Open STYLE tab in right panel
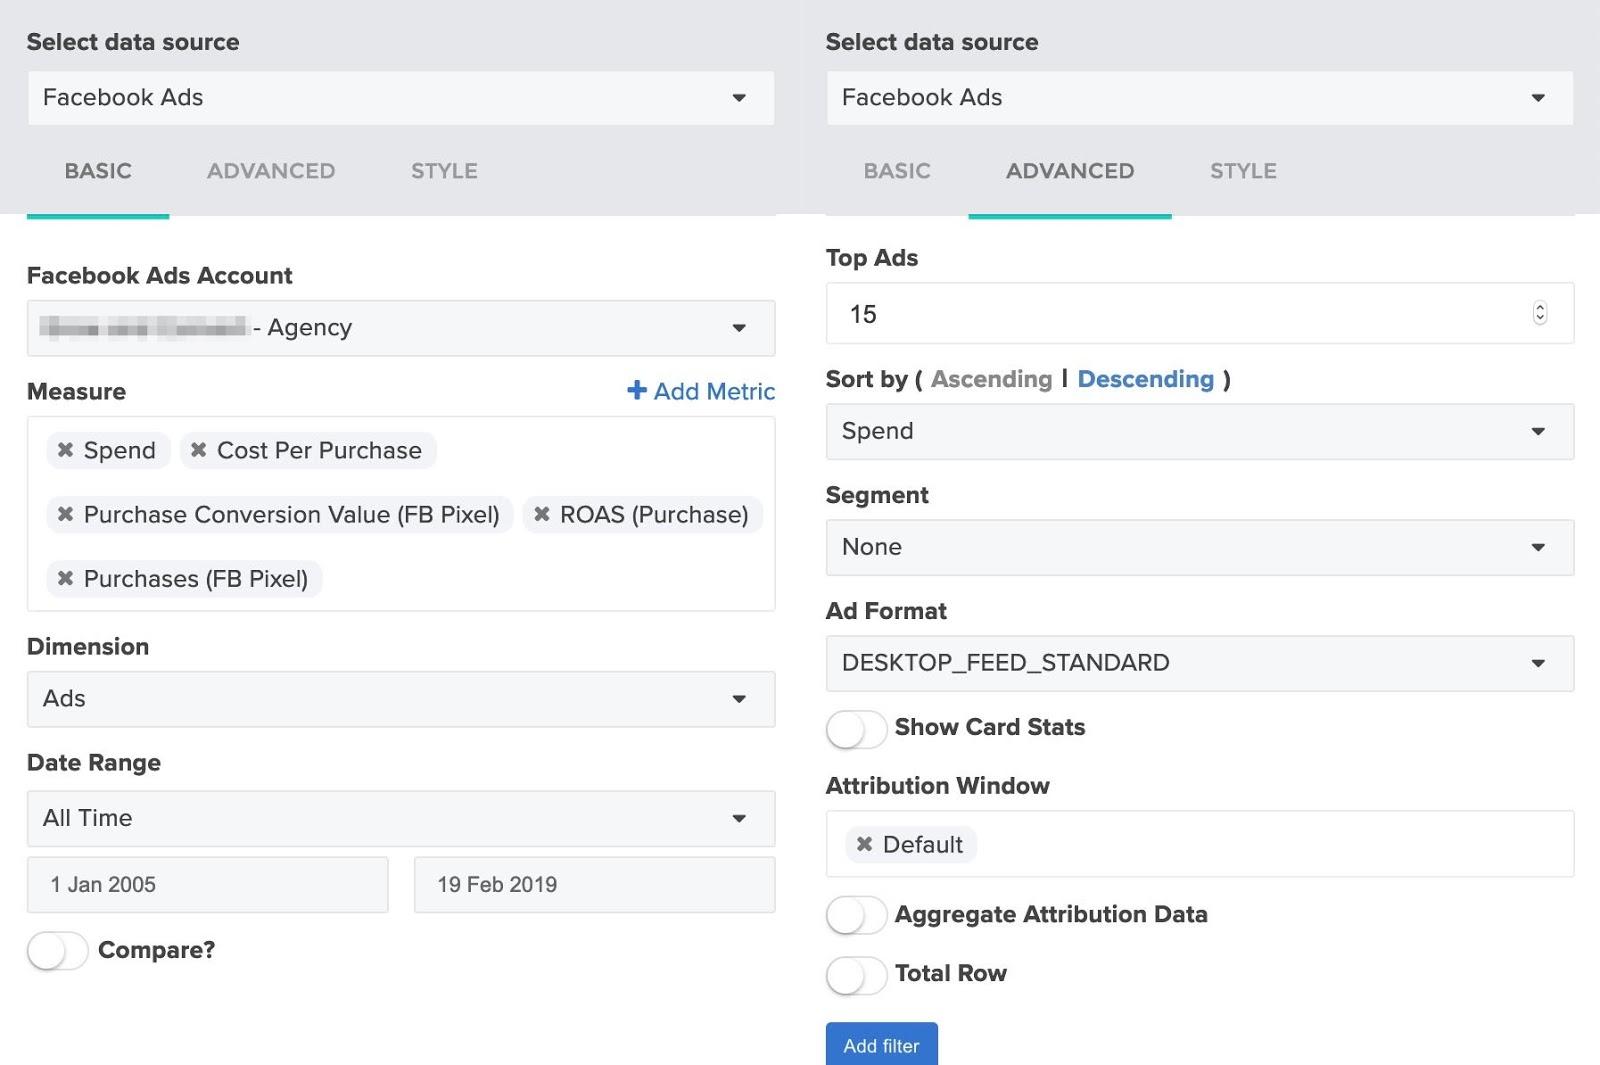 (1243, 171)
